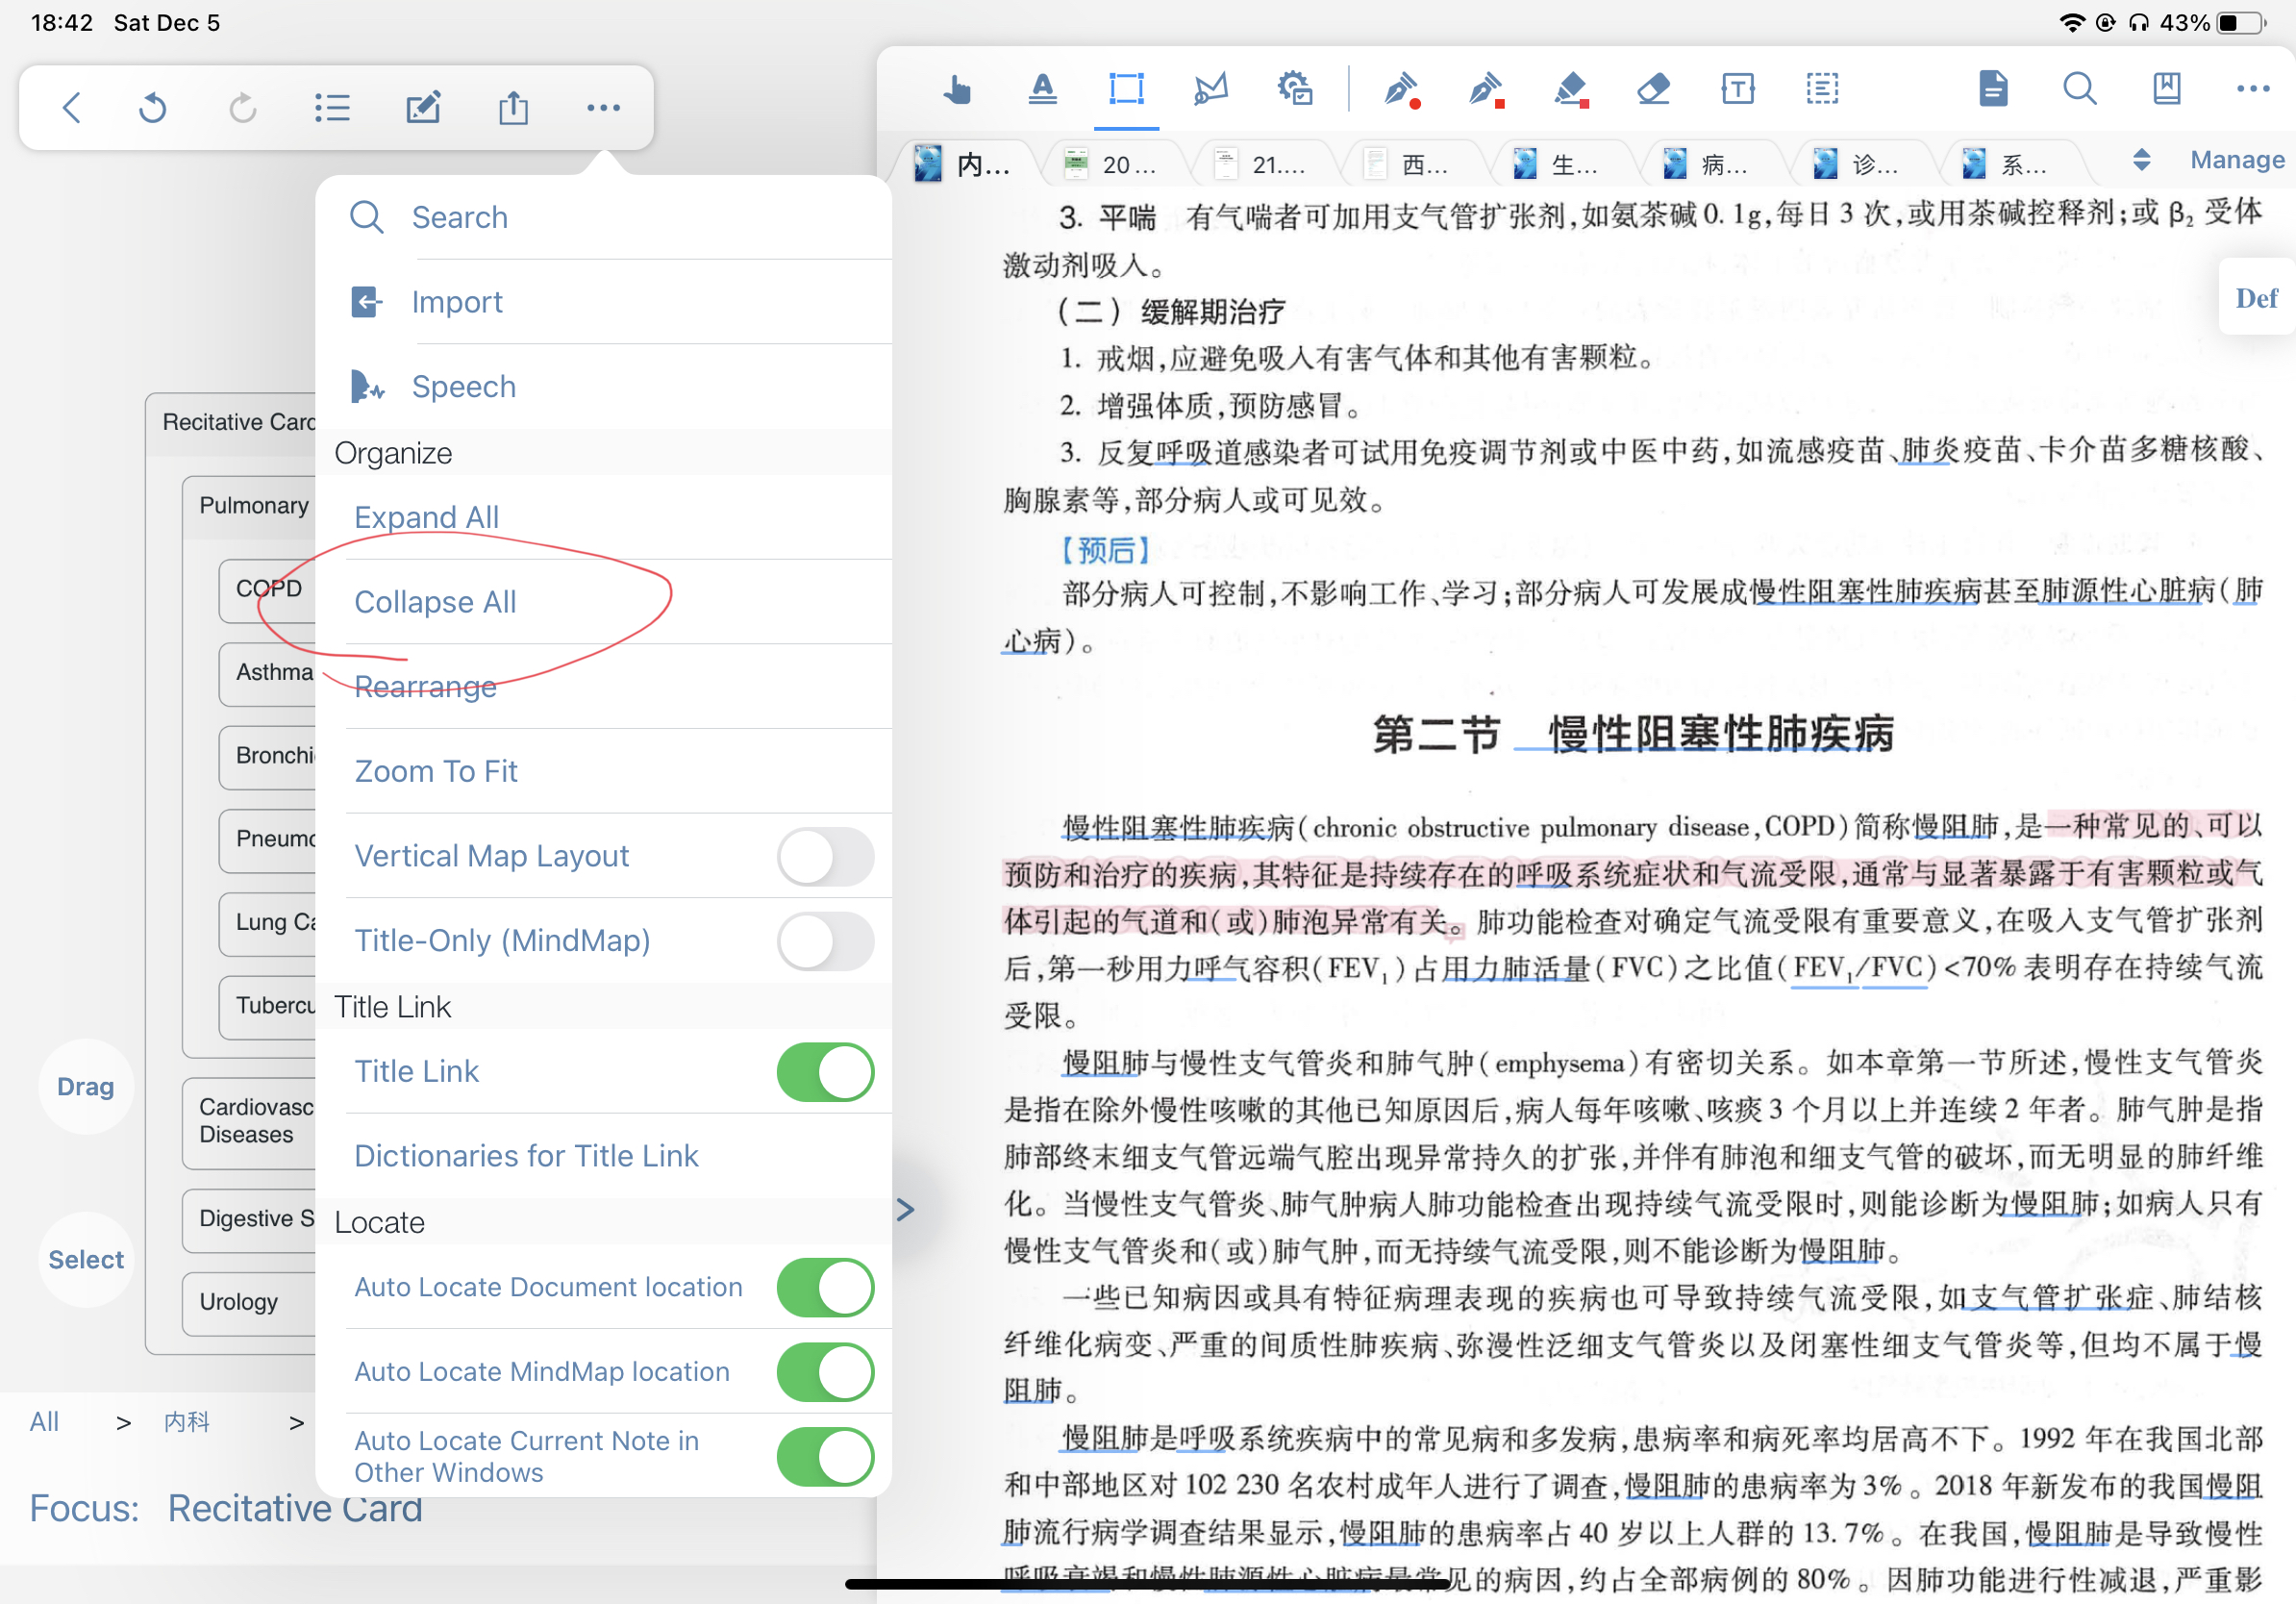Open the document search magnifier icon

pos(2079,89)
